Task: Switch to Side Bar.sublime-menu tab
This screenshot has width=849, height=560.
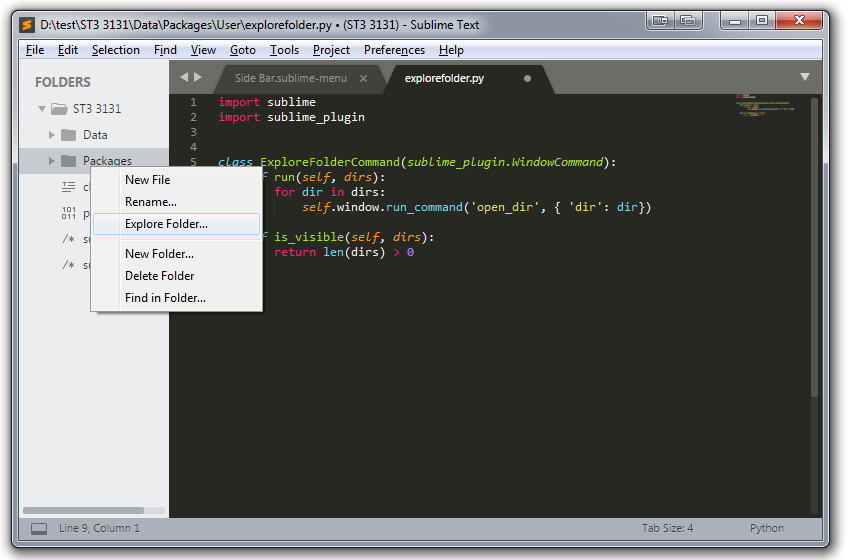Action: pos(291,79)
